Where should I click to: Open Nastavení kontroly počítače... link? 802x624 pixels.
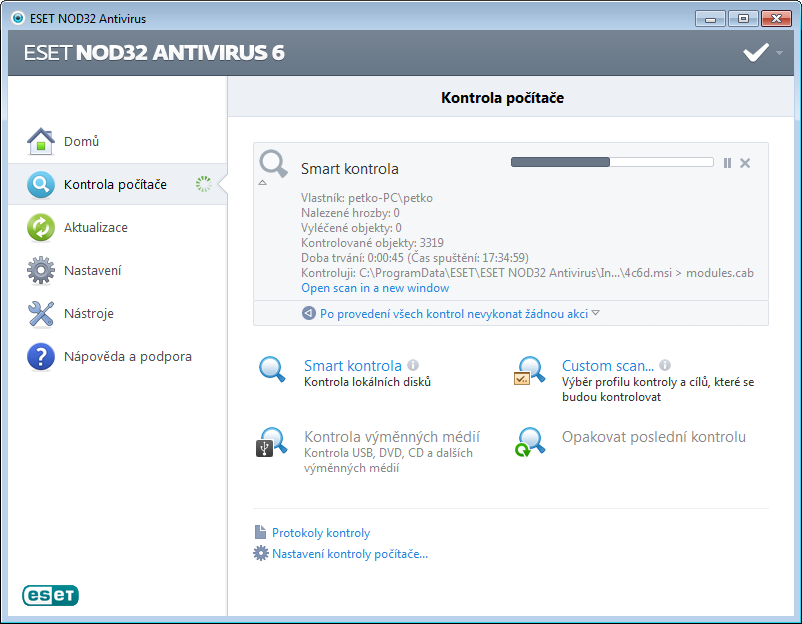click(x=350, y=554)
